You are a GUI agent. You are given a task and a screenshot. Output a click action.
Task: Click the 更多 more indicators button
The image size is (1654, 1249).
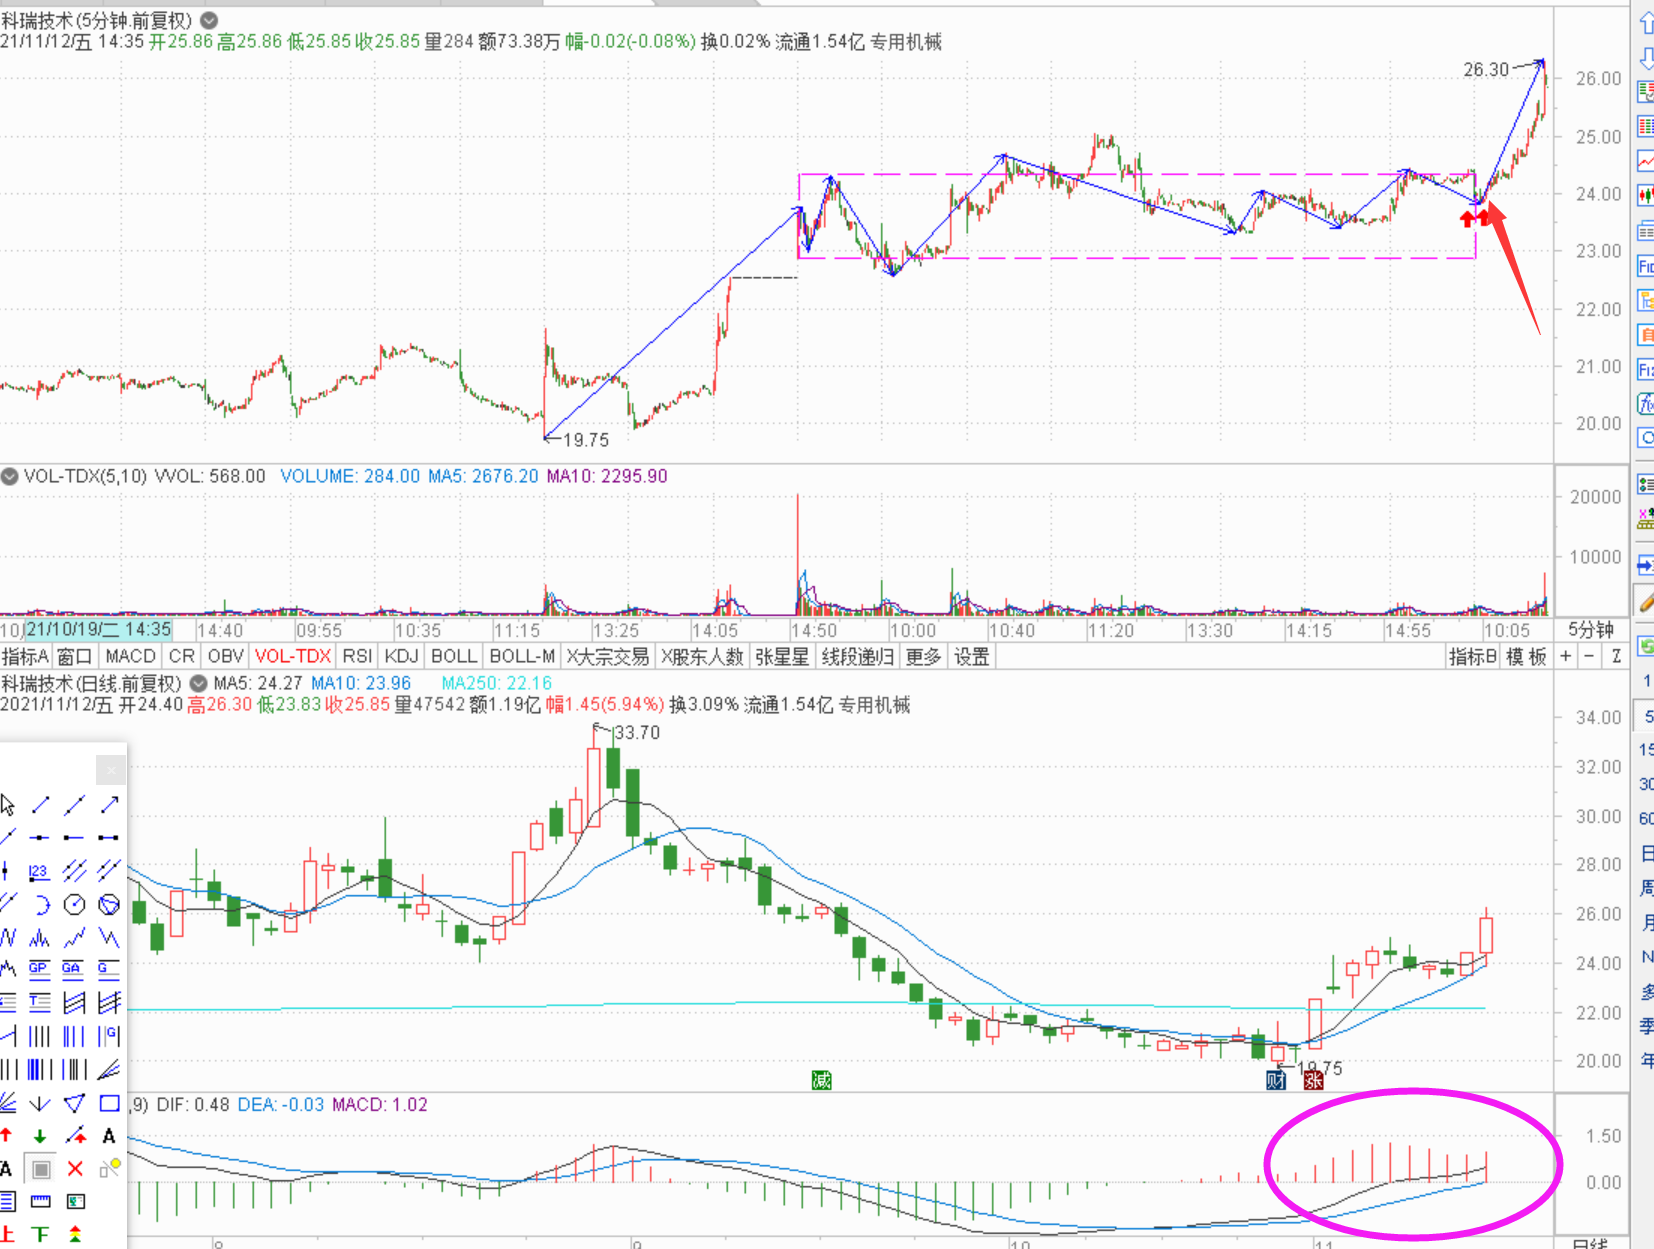point(923,656)
